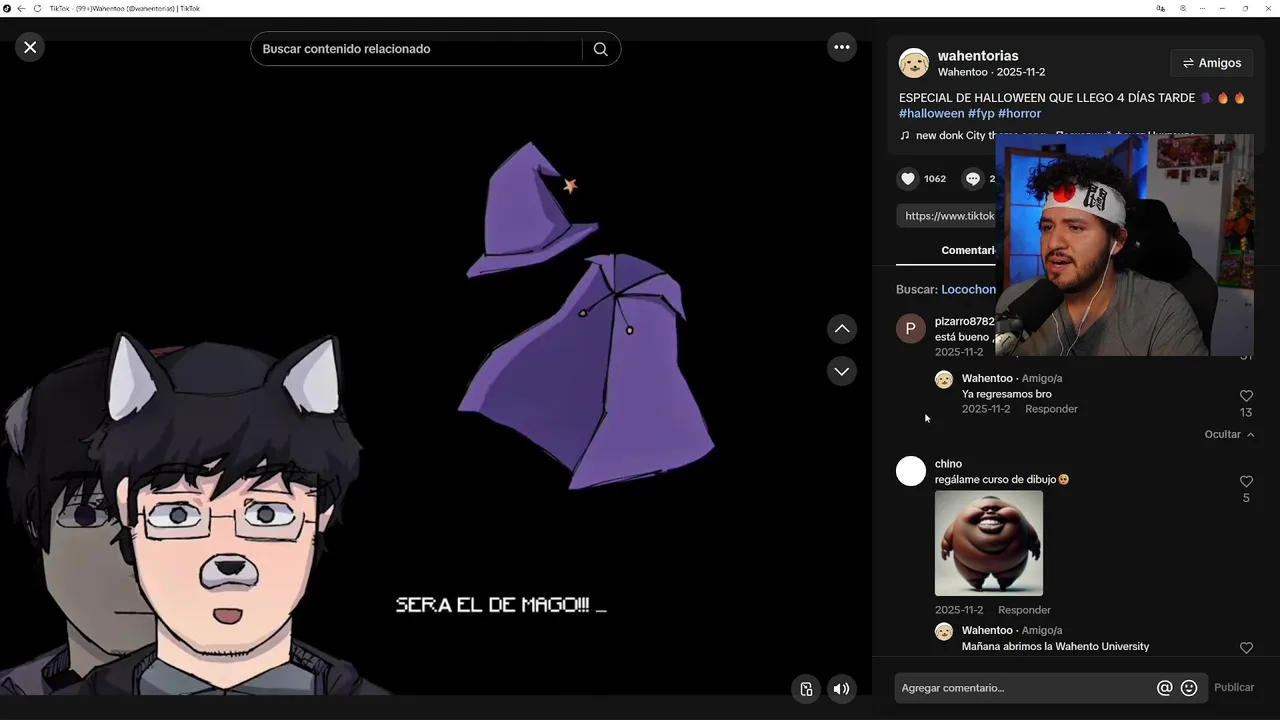Click the 13 likes count on Wahentoo's reply
Image resolution: width=1280 pixels, height=720 pixels.
(x=1246, y=412)
